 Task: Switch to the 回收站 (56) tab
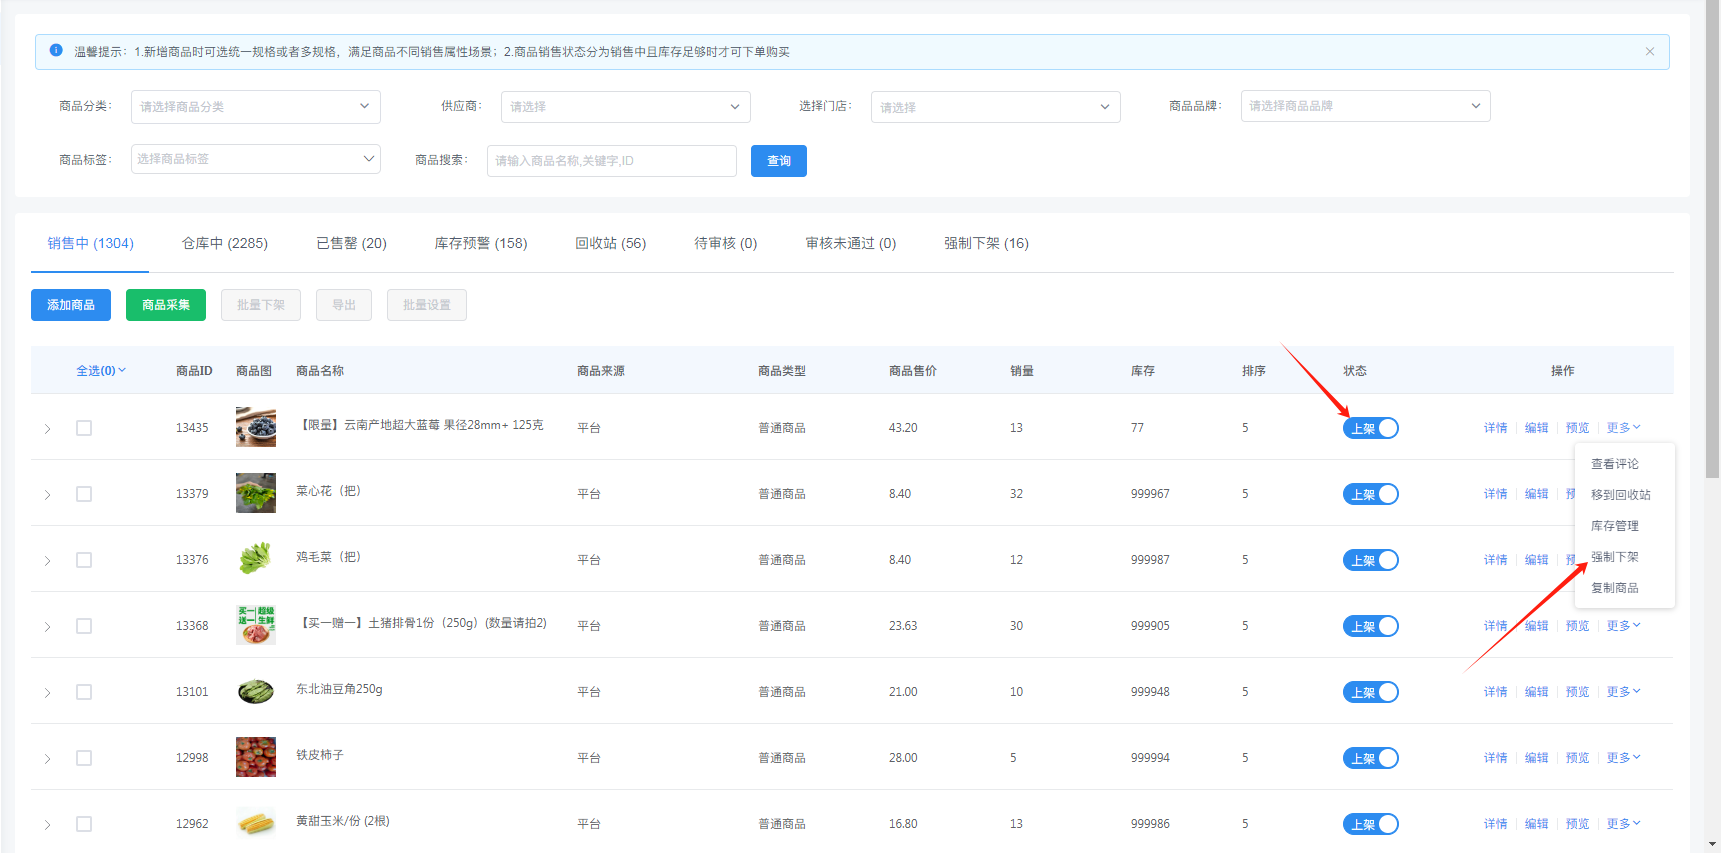click(x=611, y=243)
